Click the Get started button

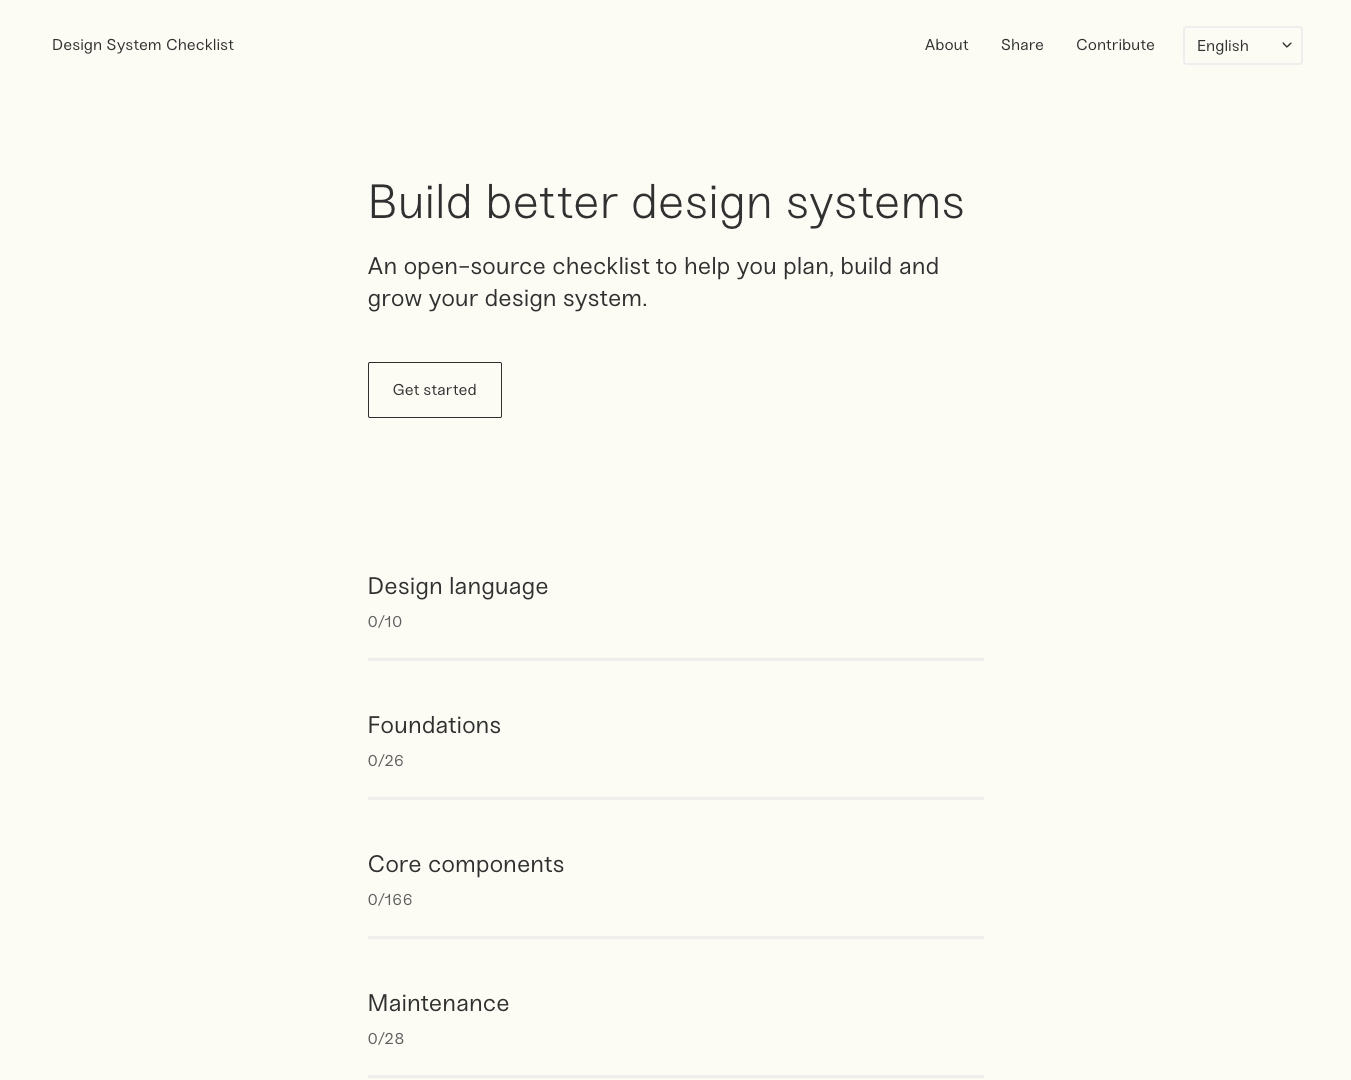click(x=434, y=389)
